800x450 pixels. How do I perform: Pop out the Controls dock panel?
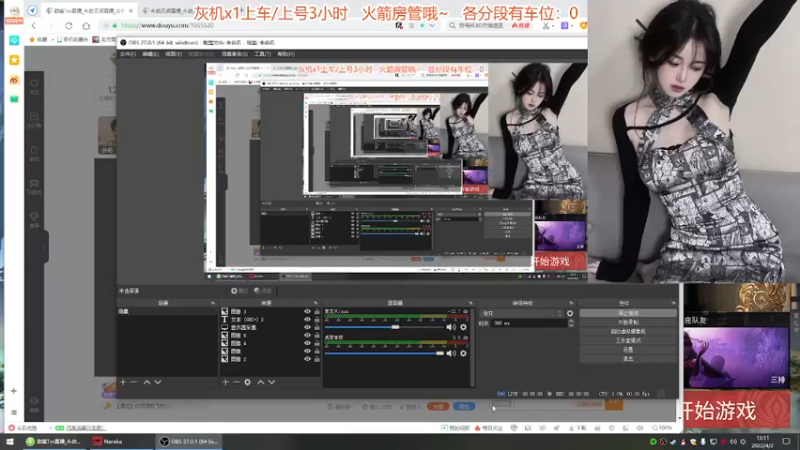[x=674, y=303]
